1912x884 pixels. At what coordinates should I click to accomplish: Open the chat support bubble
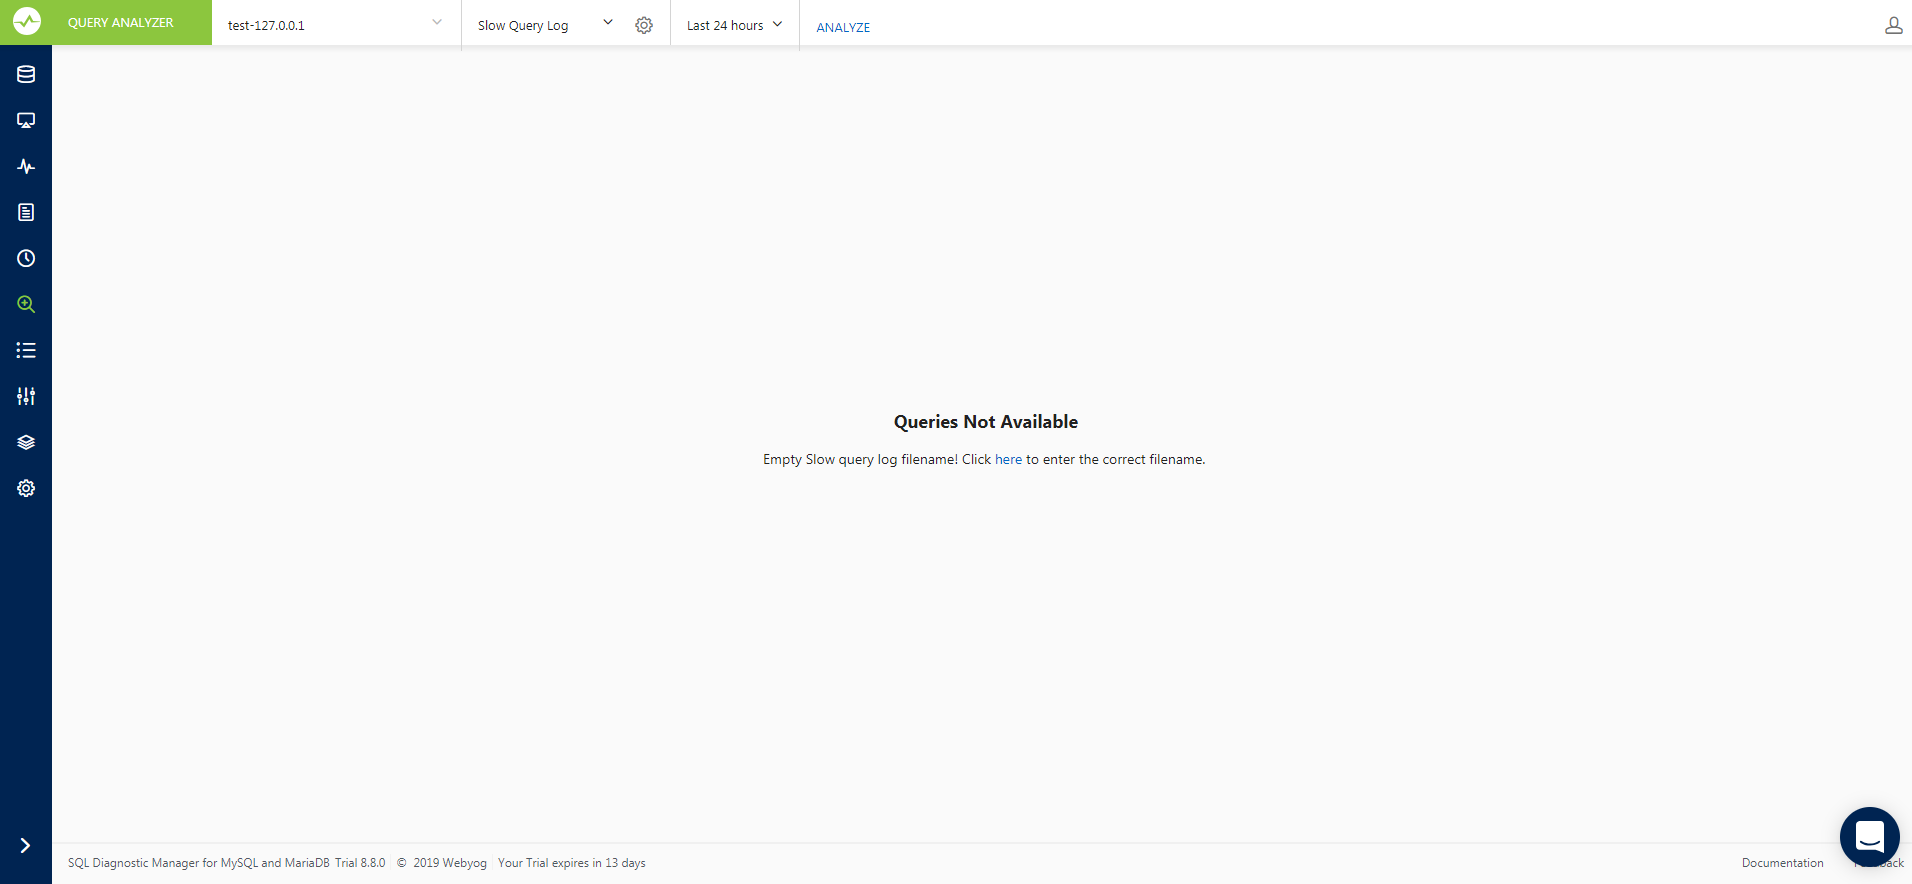tap(1869, 837)
